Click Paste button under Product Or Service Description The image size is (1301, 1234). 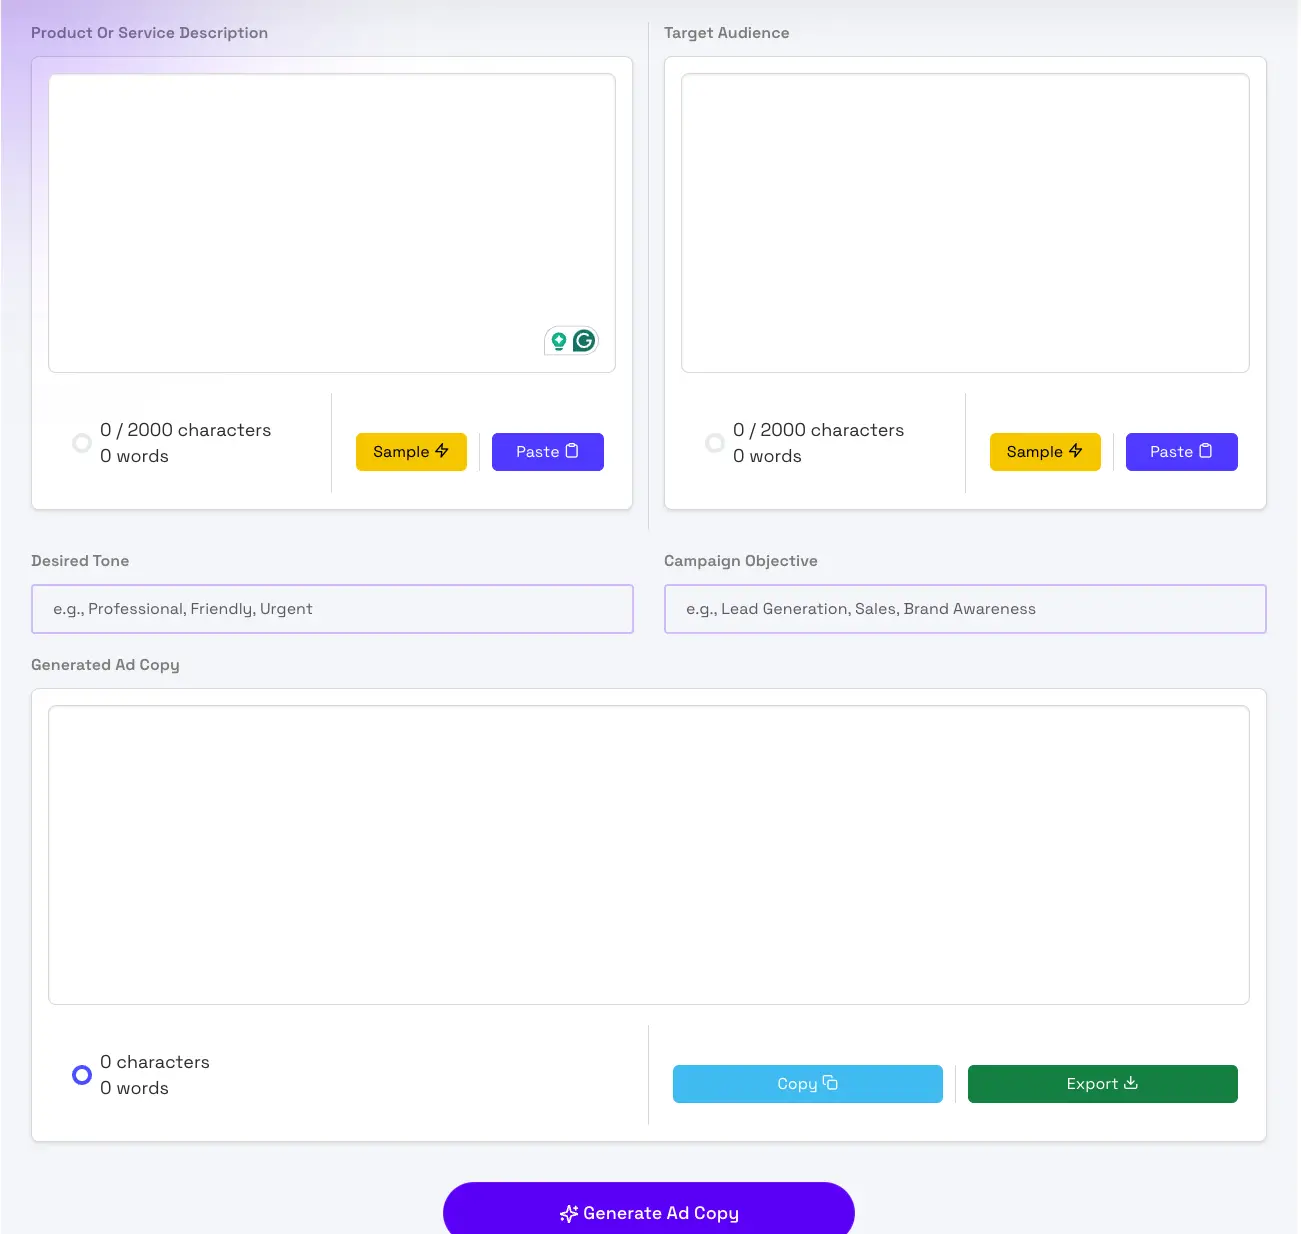548,452
